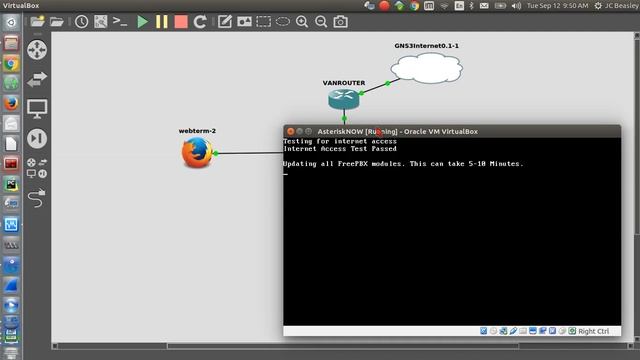Click the GNS3 canvas horizontal scrollbar

(x=343, y=346)
